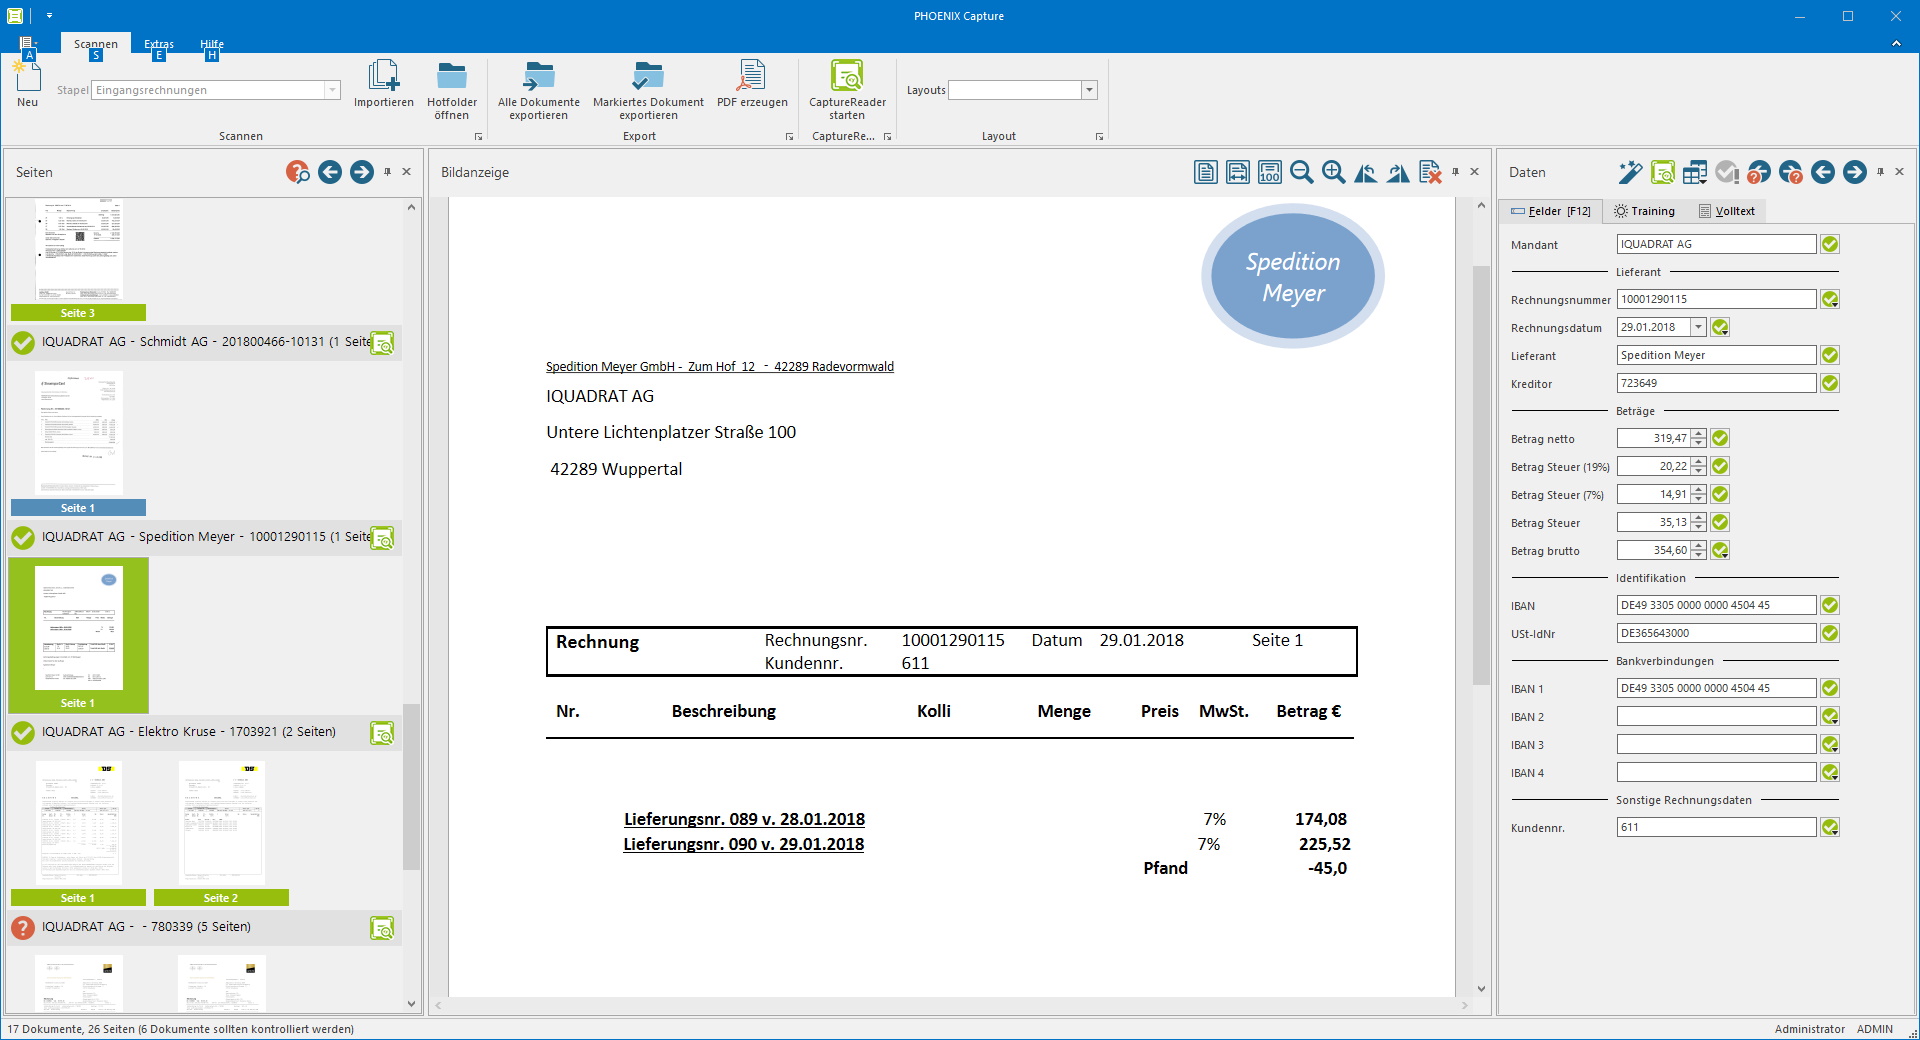Zoom out in the Bildanzeige toolbar
This screenshot has width=1920, height=1040.
(x=1302, y=172)
